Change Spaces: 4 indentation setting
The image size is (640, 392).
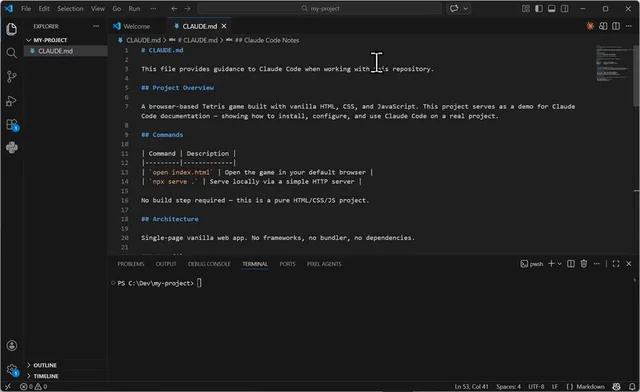pyautogui.click(x=508, y=386)
